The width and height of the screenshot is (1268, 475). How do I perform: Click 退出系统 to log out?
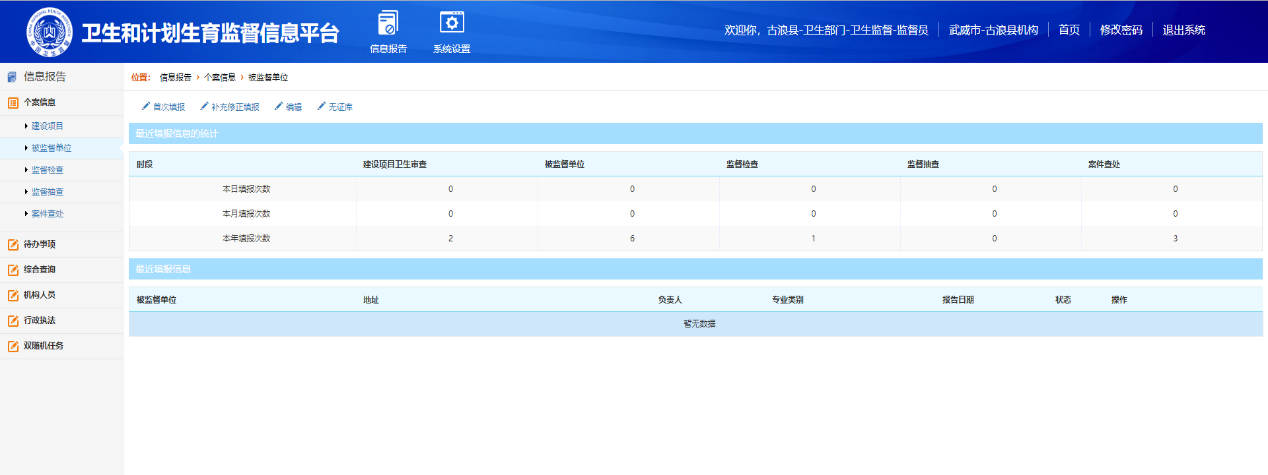(x=1183, y=30)
